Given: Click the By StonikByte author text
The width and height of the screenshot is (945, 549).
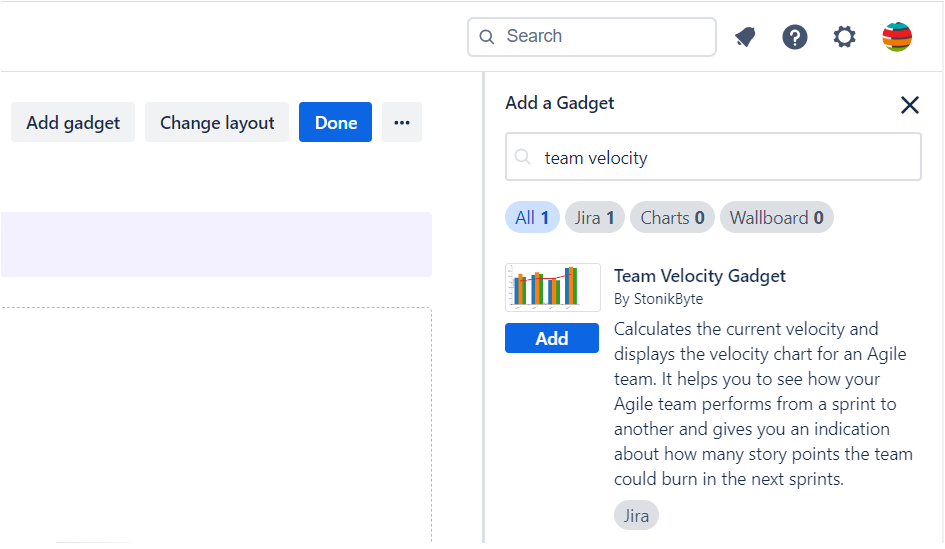Looking at the screenshot, I should pos(659,299).
